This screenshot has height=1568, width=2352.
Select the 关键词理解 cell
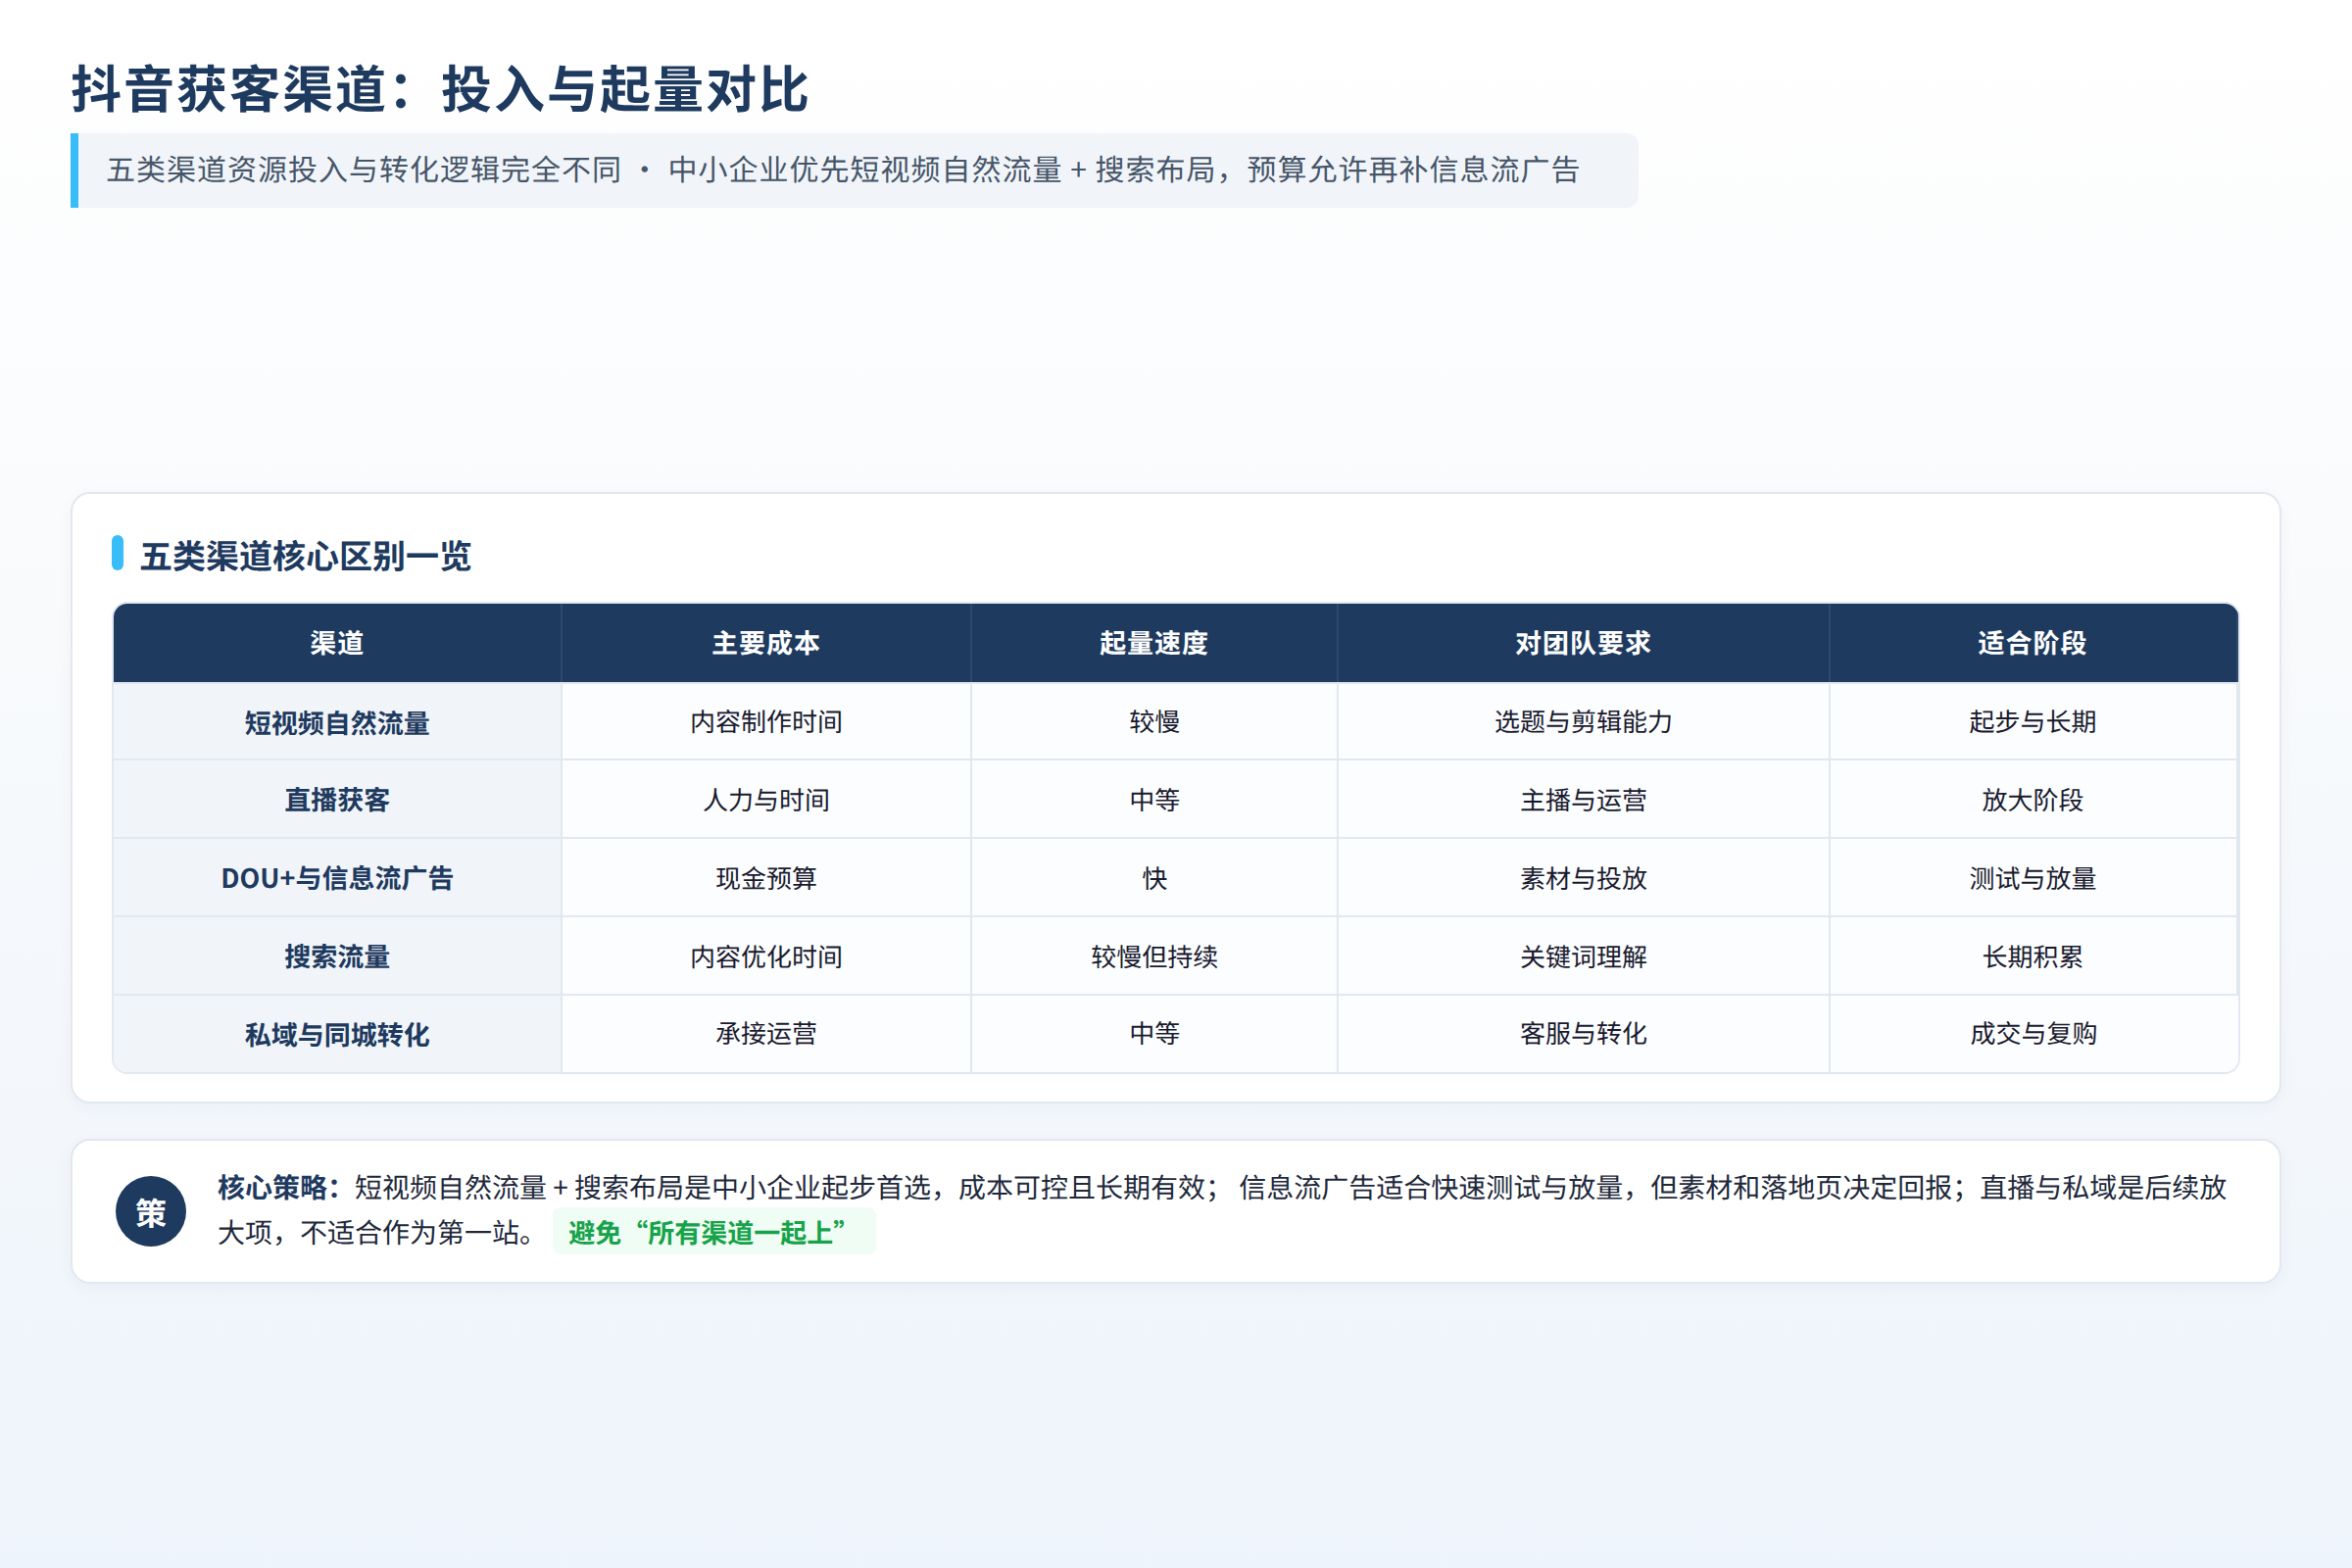pyautogui.click(x=1583, y=956)
